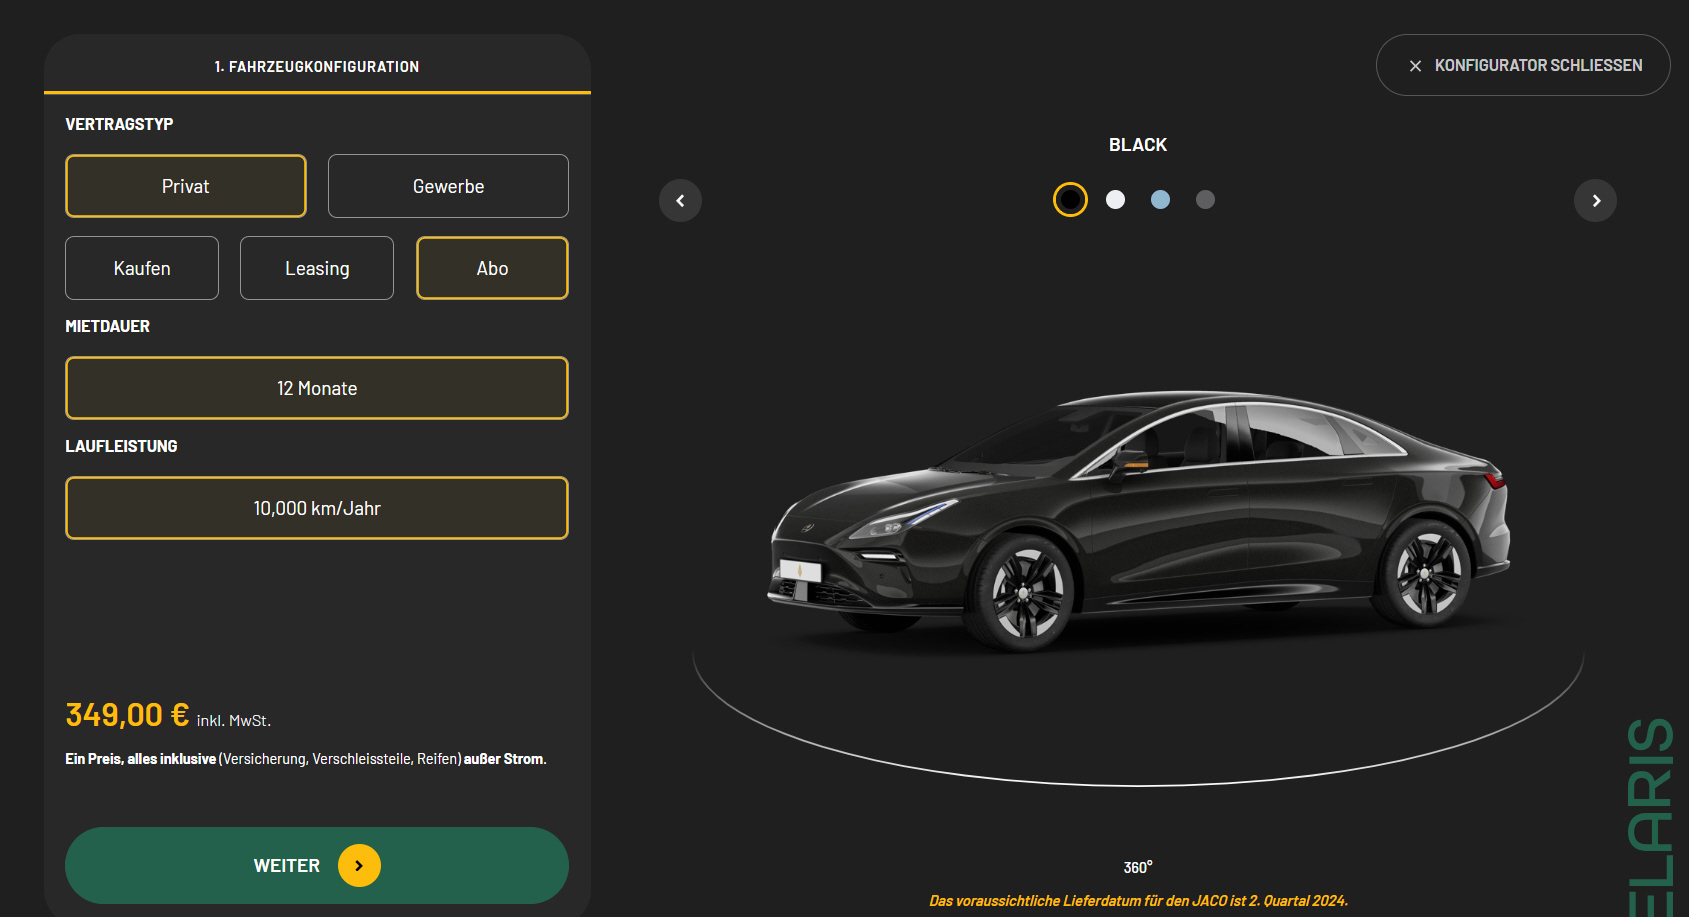Click the Laufleistung heading
Screen dimensions: 1689x917
[121, 446]
